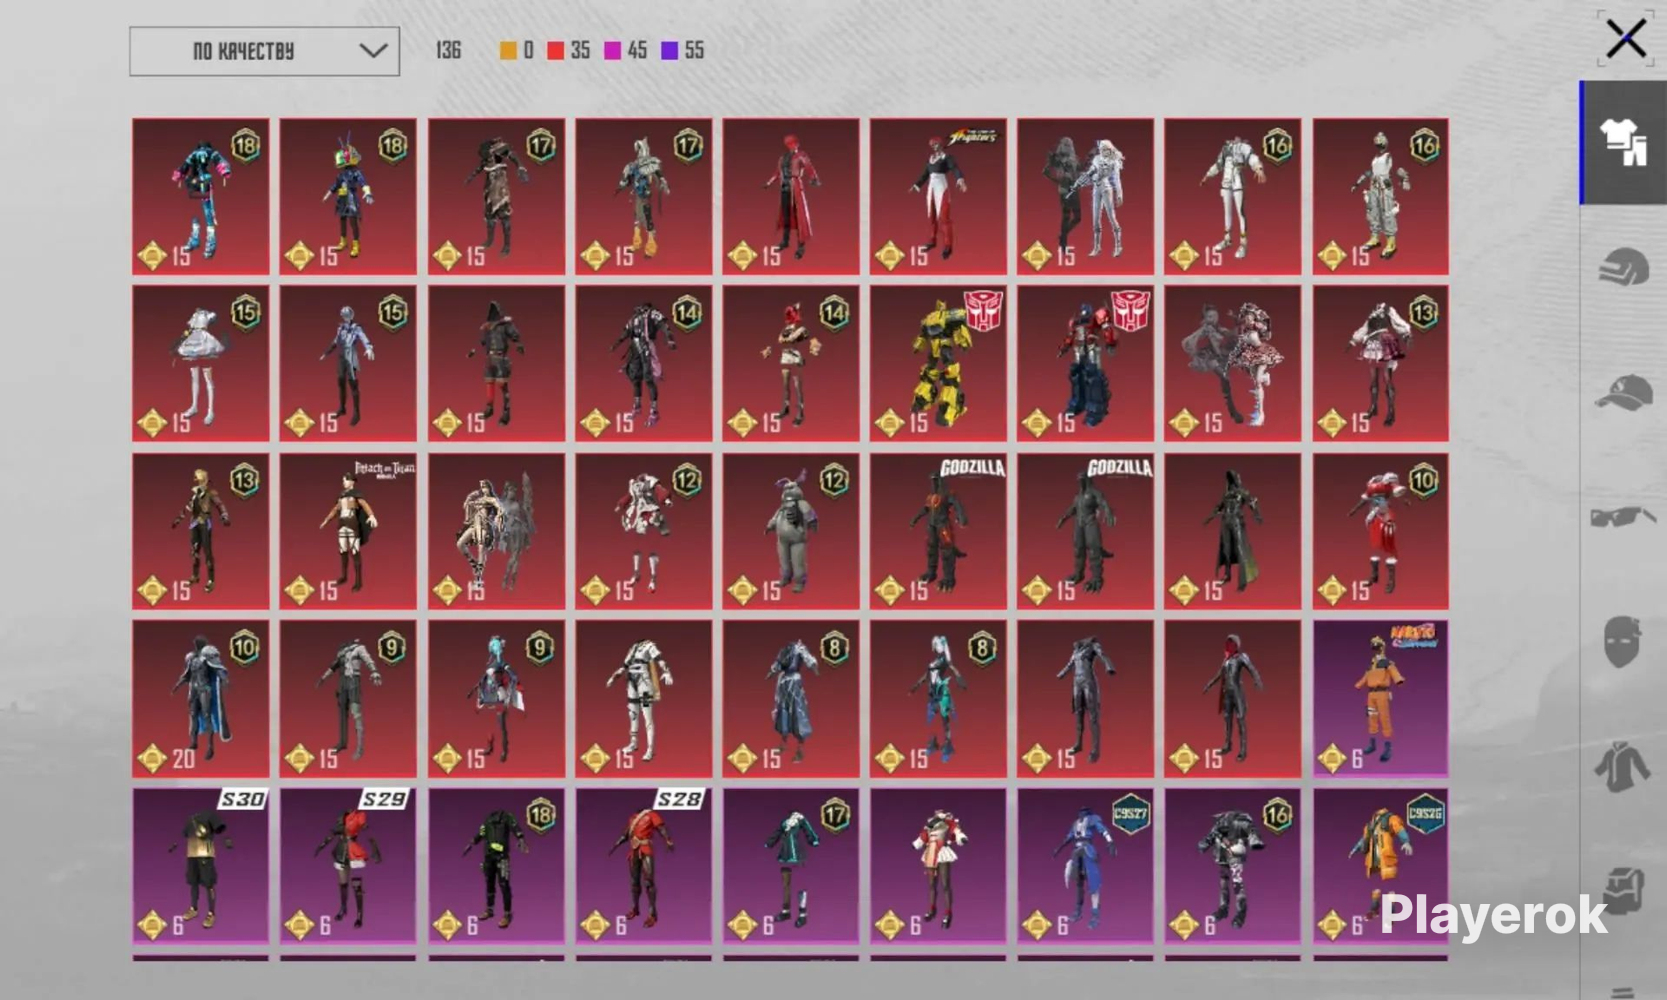The width and height of the screenshot is (1667, 1000).
Task: Select the silver-haired level 15 suit
Action: click(x=348, y=364)
